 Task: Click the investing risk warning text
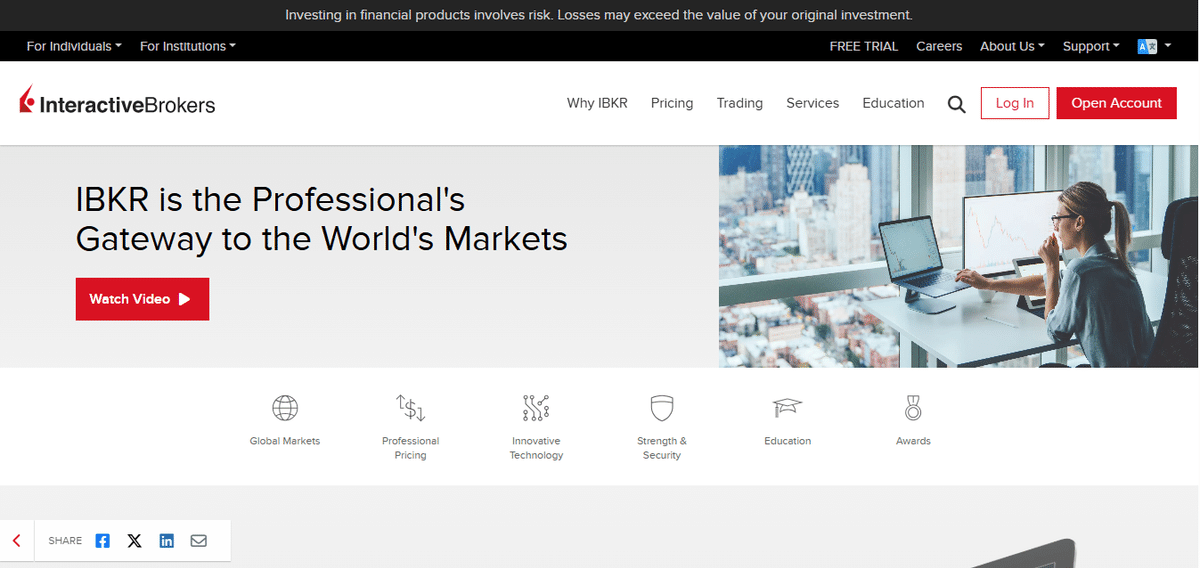click(x=599, y=15)
